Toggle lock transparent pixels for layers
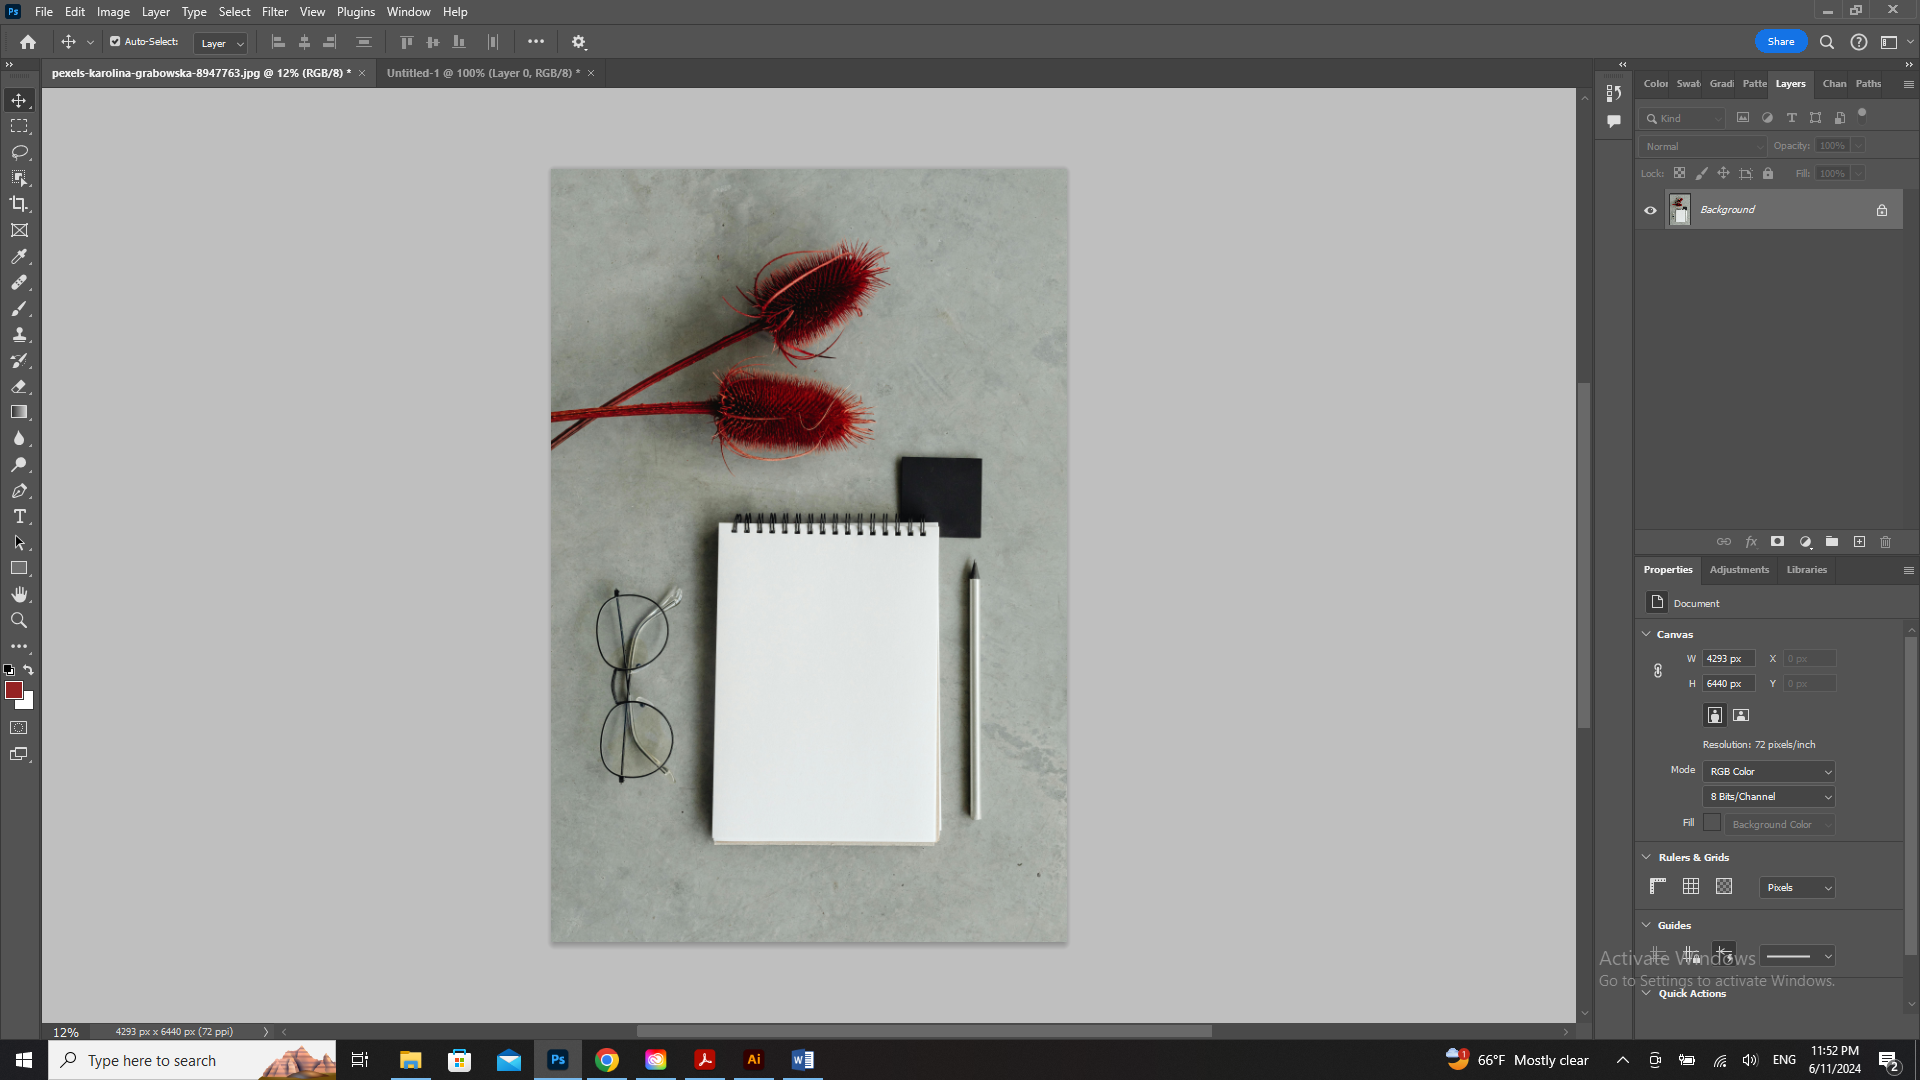 coord(1679,173)
